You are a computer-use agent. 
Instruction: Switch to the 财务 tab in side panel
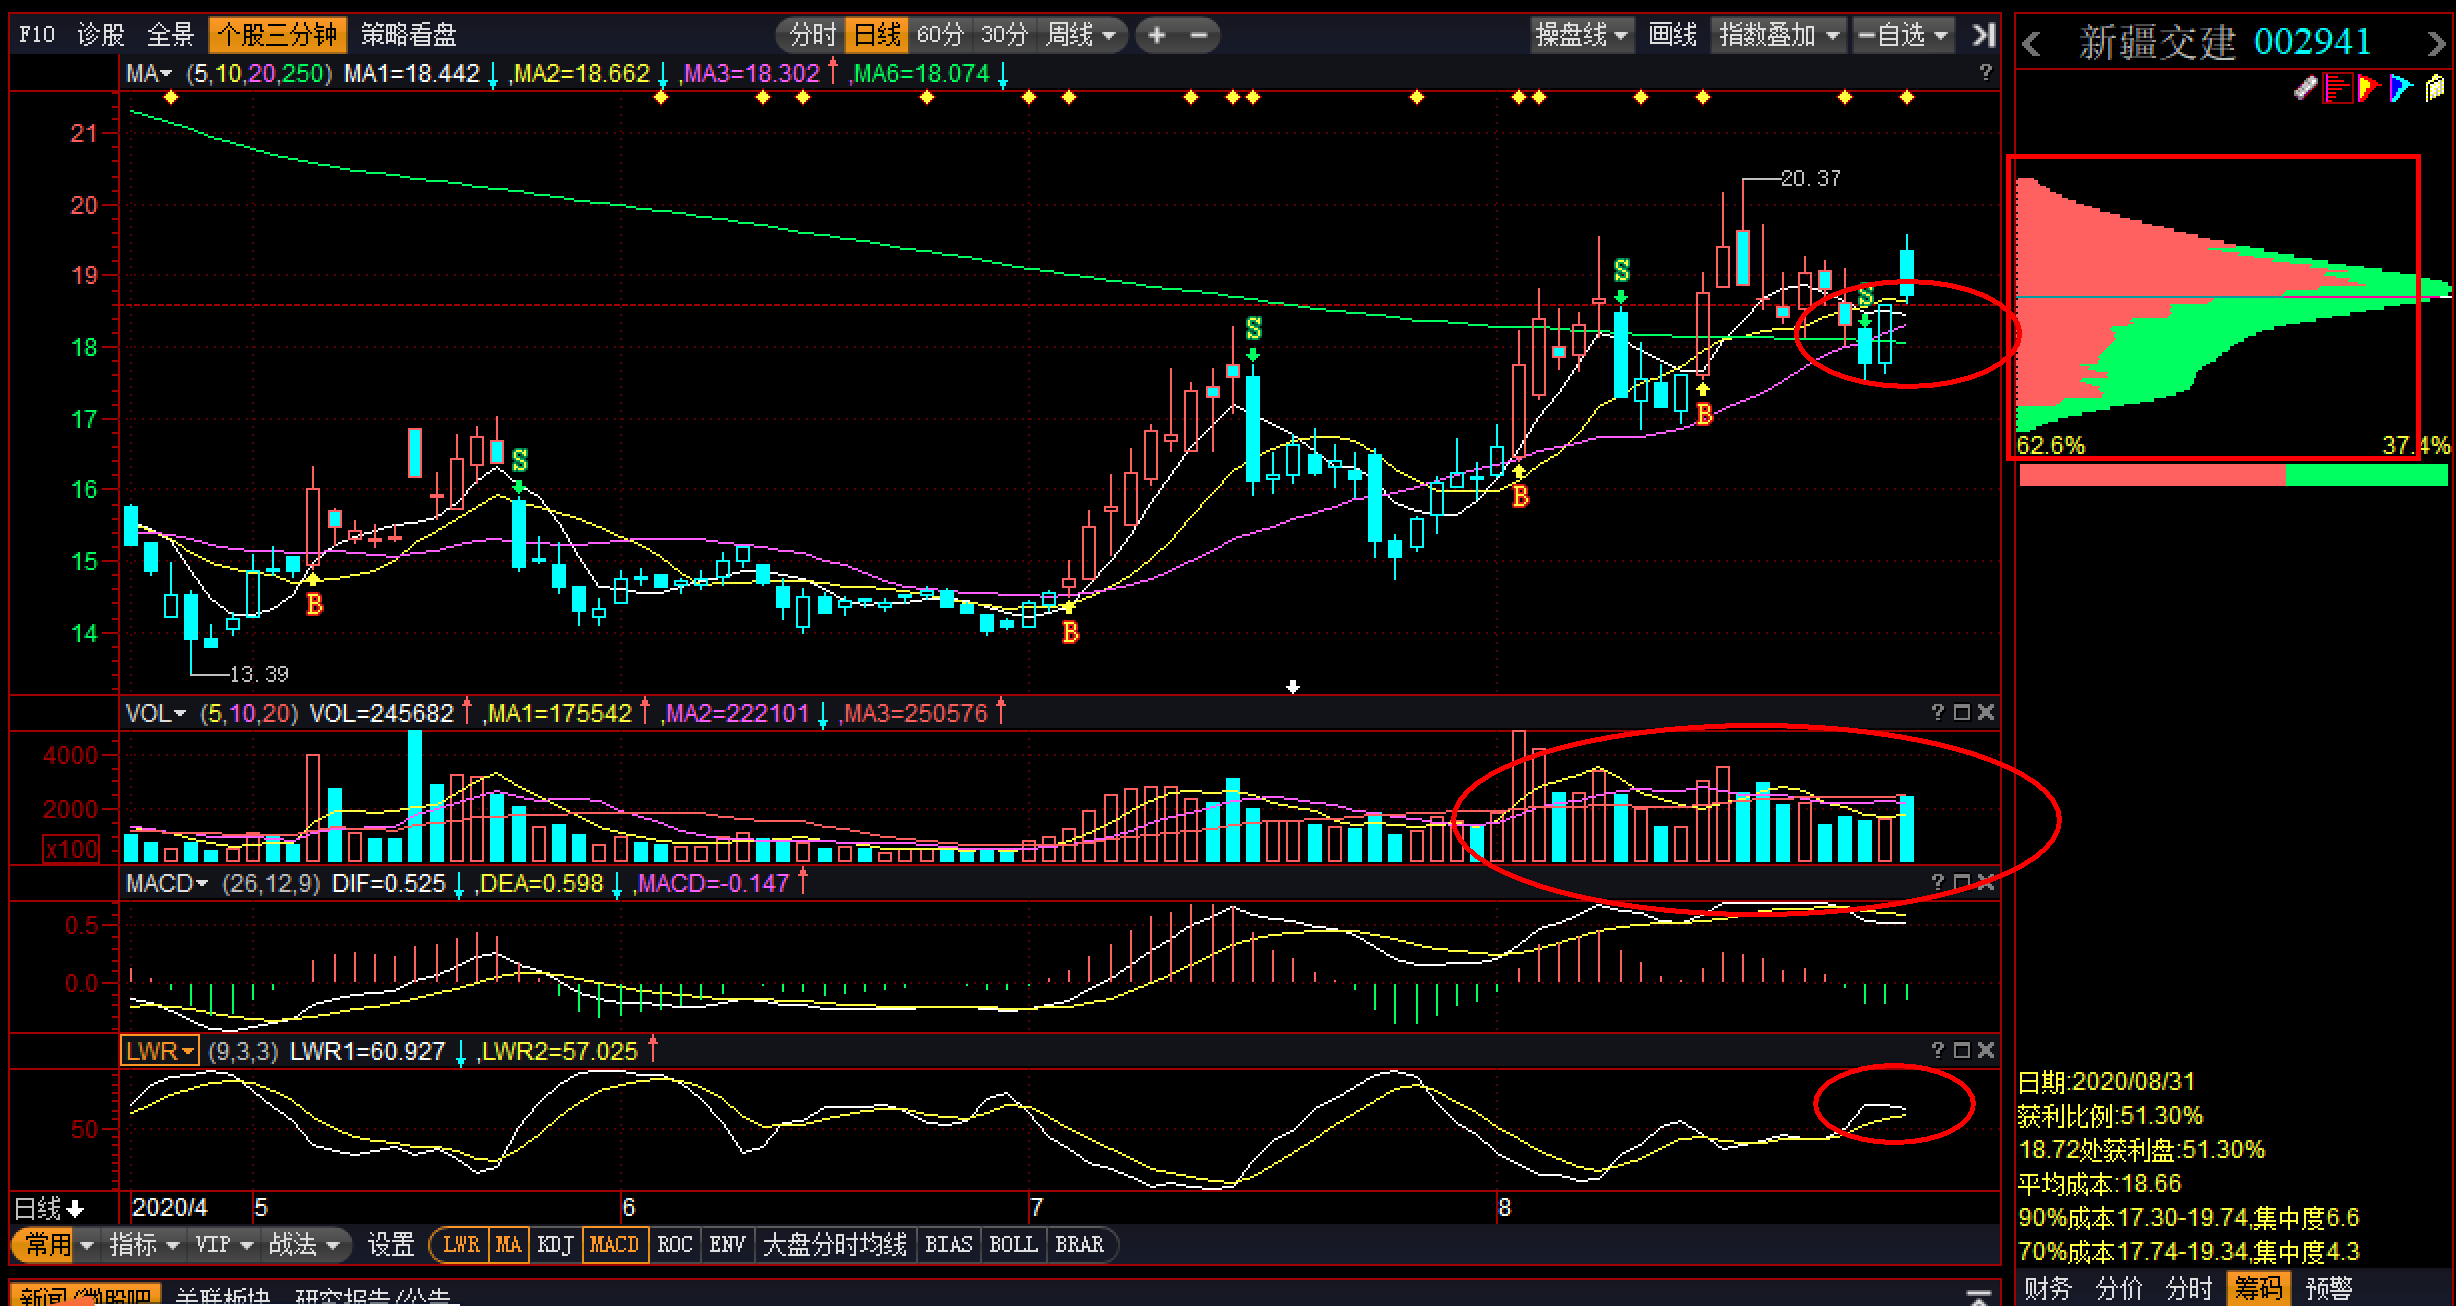coord(2047,1288)
